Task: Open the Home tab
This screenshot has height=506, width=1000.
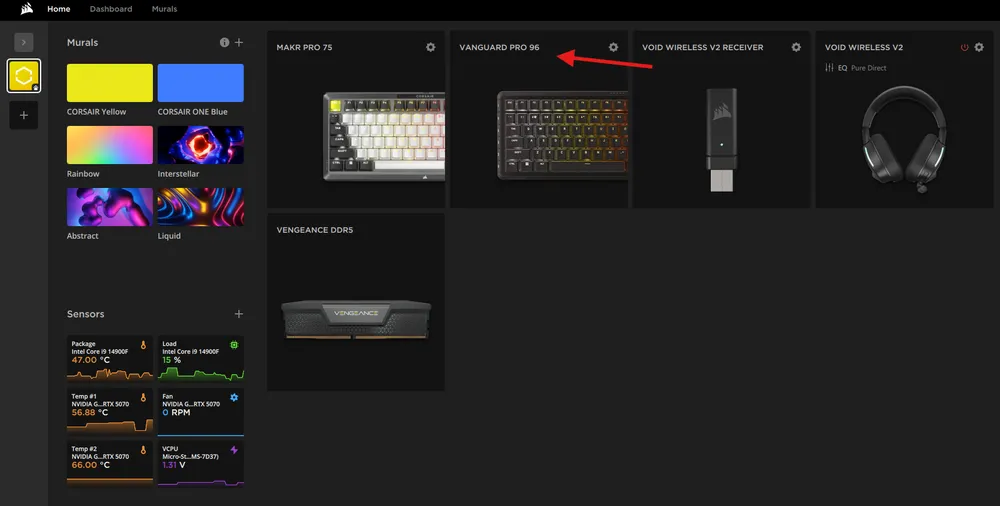Action: (x=59, y=9)
